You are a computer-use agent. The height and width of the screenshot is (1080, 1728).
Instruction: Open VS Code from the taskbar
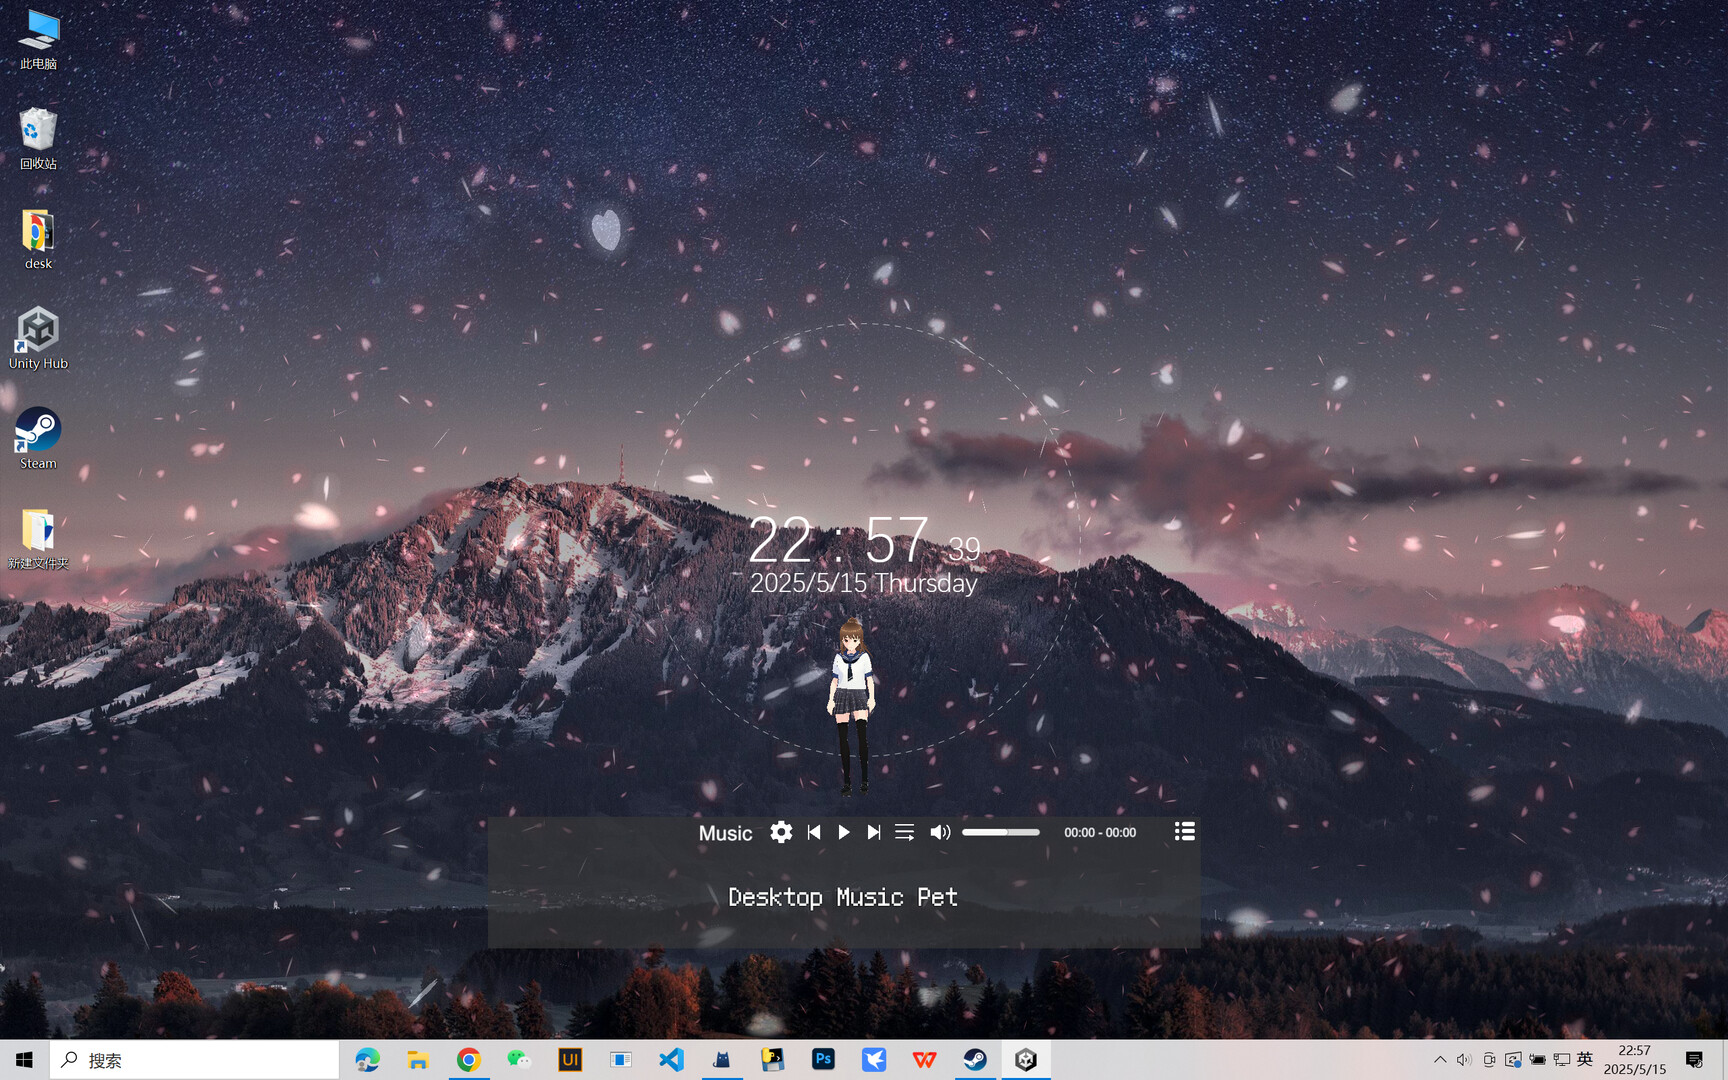[x=671, y=1059]
